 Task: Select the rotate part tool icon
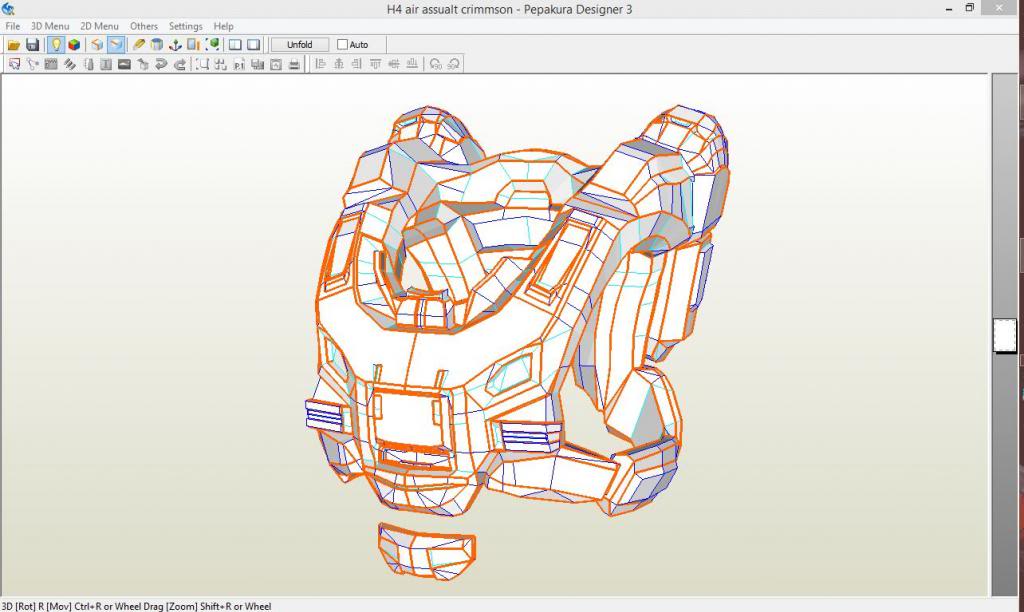pyautogui.click(x=33, y=64)
